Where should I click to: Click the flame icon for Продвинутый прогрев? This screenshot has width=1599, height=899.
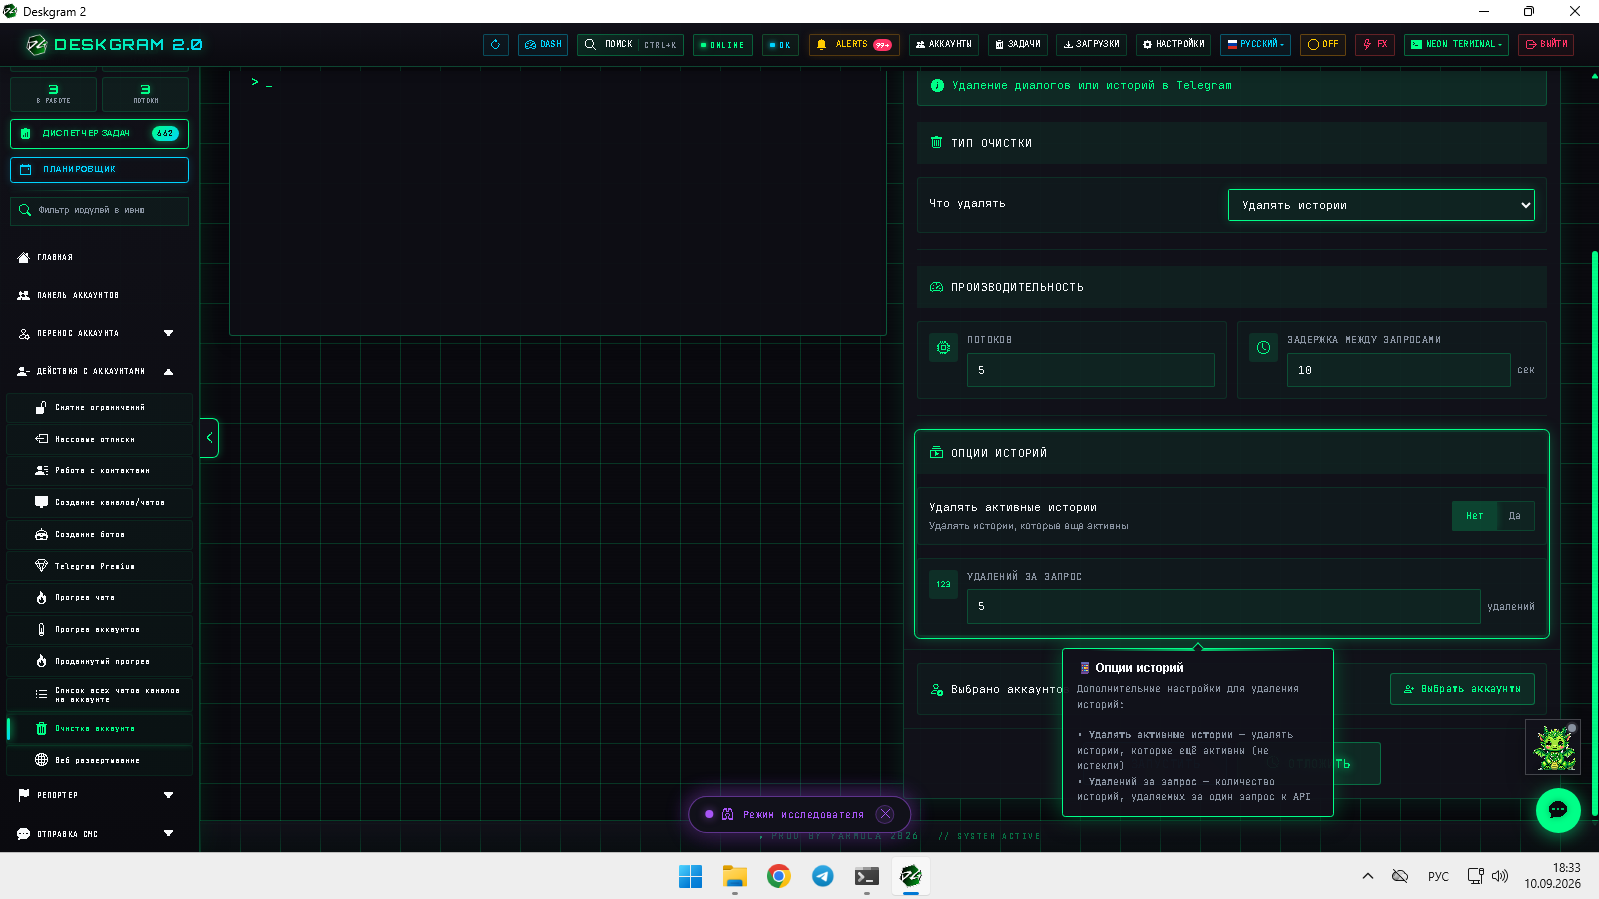tap(41, 662)
